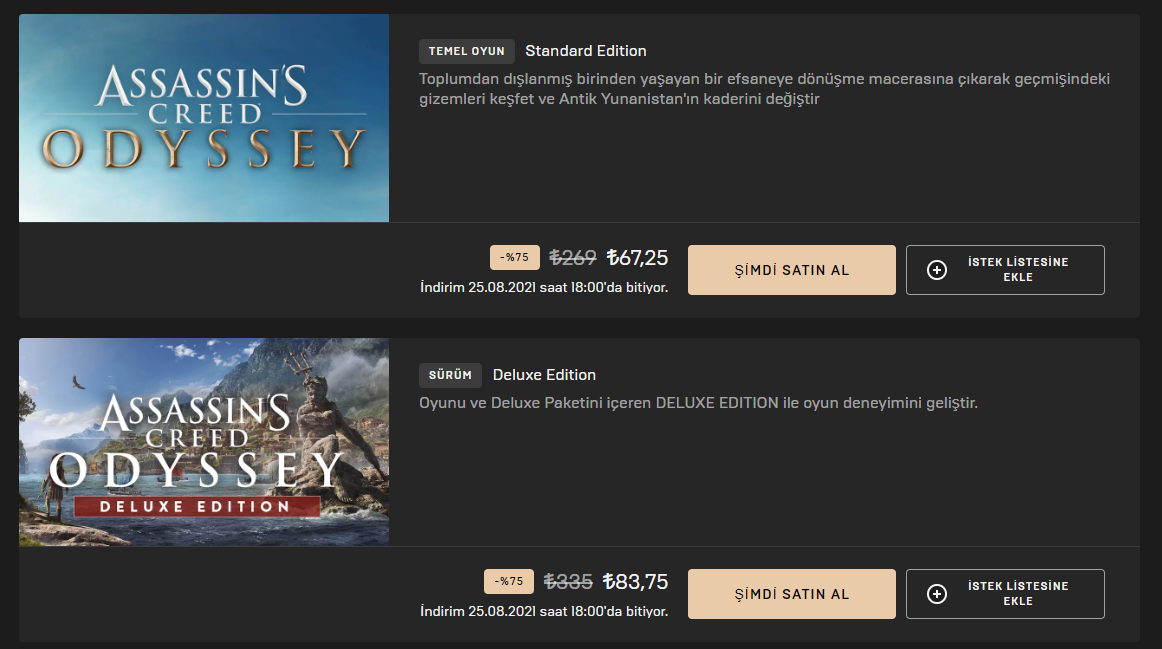Click the discounted price ₺67,25
1162x649 pixels.
(x=637, y=258)
